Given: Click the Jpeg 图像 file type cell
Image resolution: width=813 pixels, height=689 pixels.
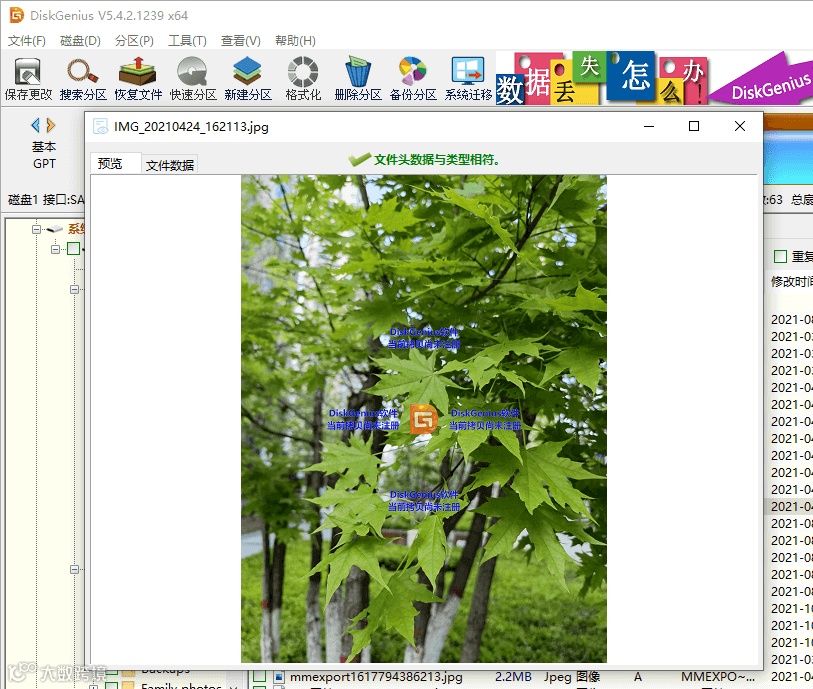Looking at the screenshot, I should (x=572, y=677).
